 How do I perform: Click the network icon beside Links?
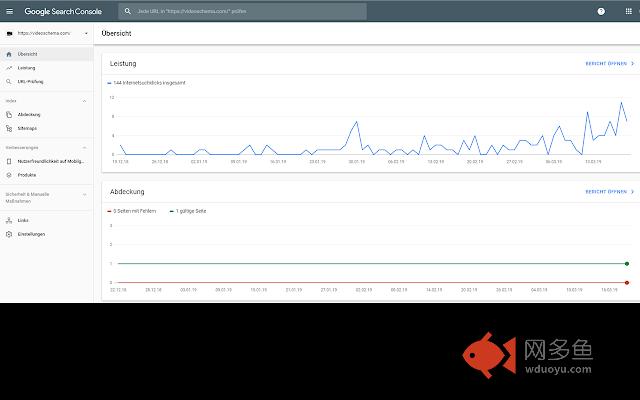tap(9, 220)
